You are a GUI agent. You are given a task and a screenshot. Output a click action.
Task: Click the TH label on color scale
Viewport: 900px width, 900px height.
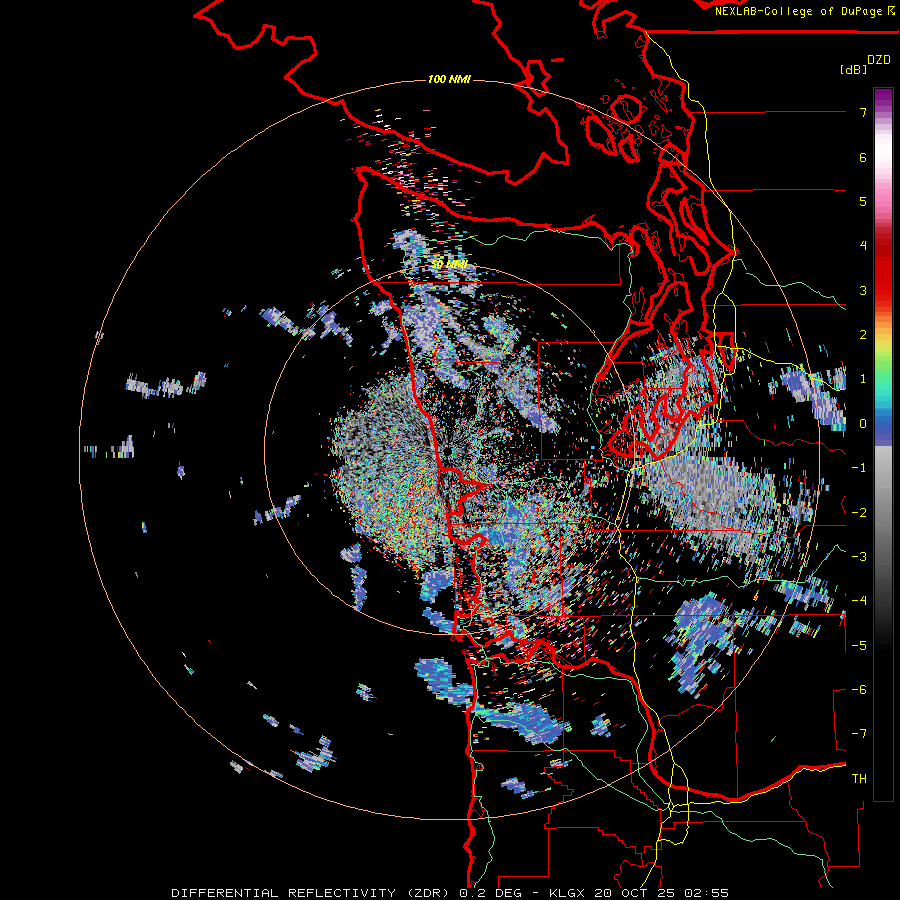point(859,779)
